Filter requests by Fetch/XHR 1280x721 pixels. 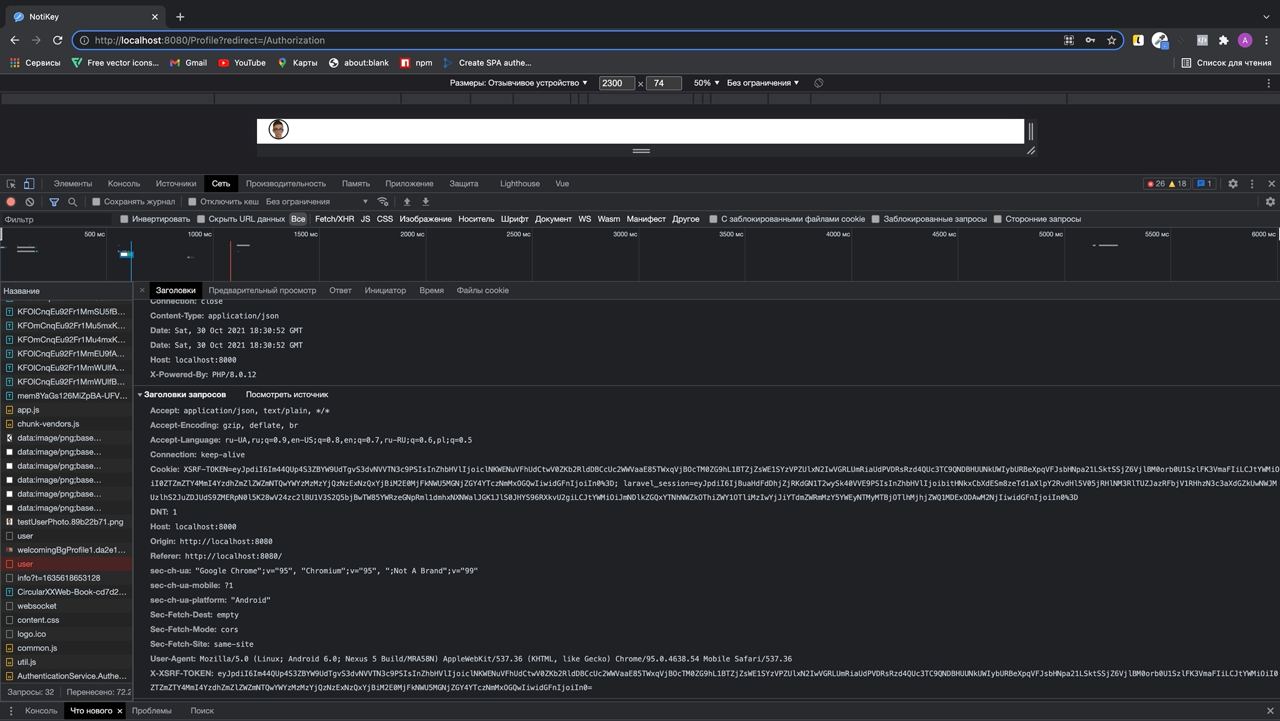334,219
